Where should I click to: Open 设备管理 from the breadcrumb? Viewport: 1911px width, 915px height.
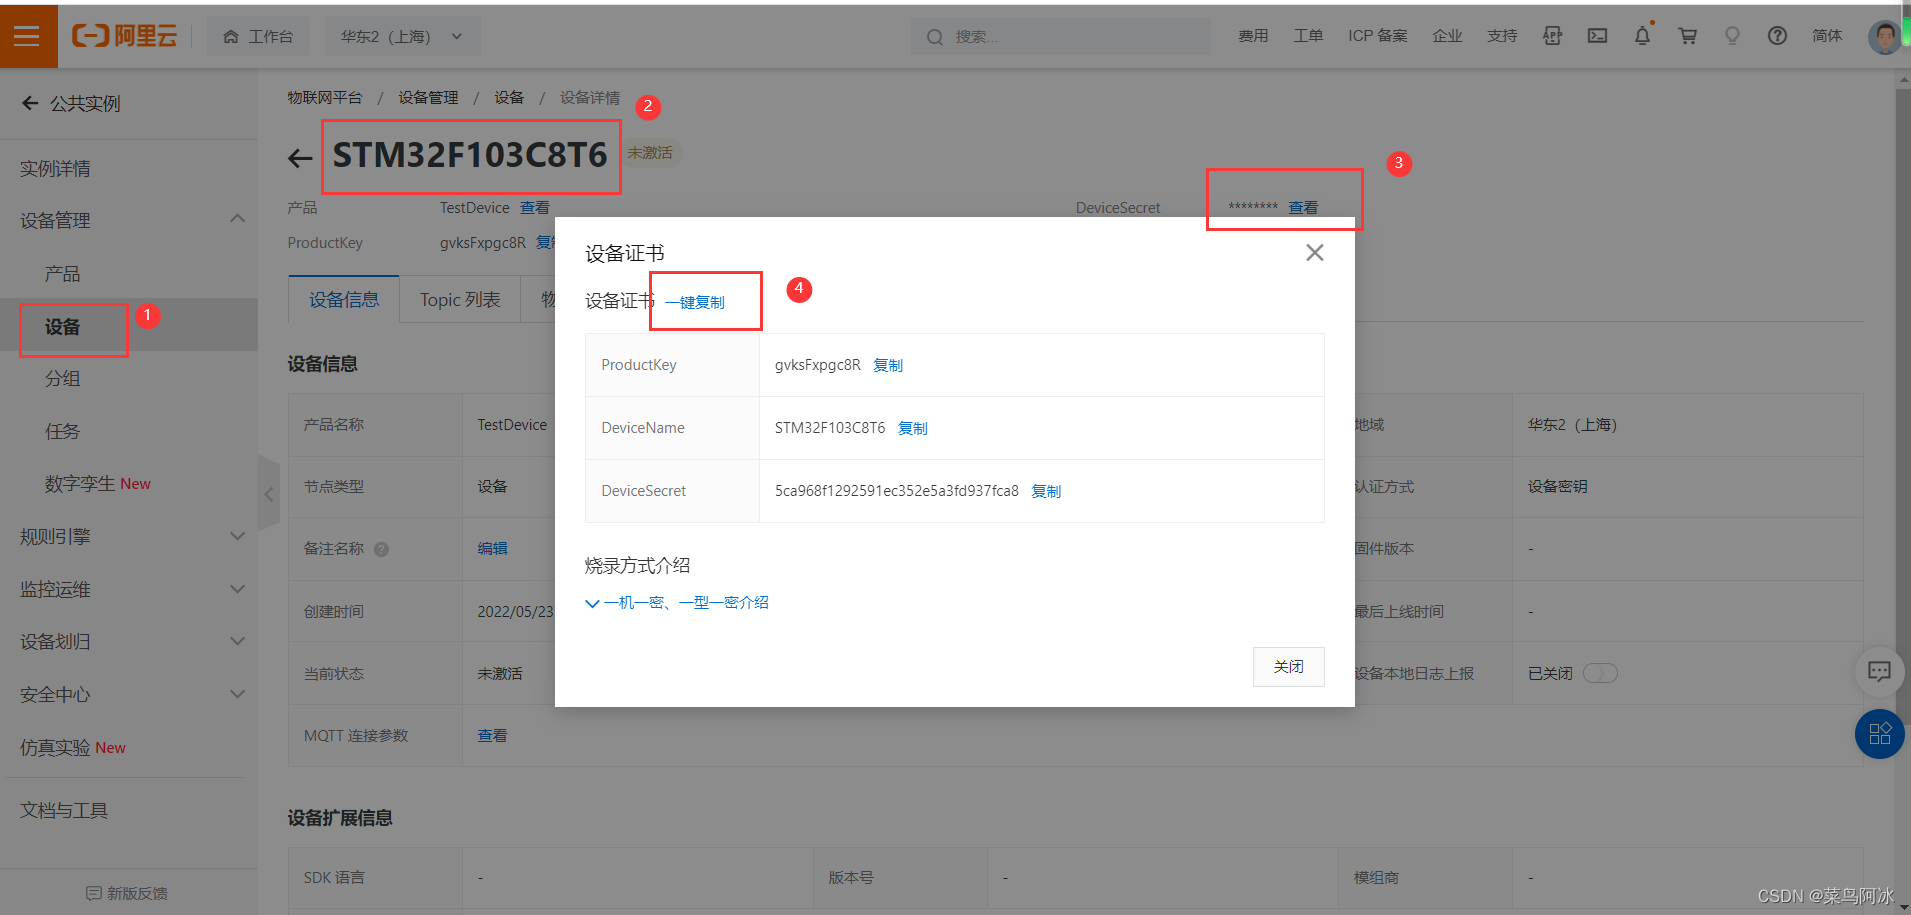[428, 97]
